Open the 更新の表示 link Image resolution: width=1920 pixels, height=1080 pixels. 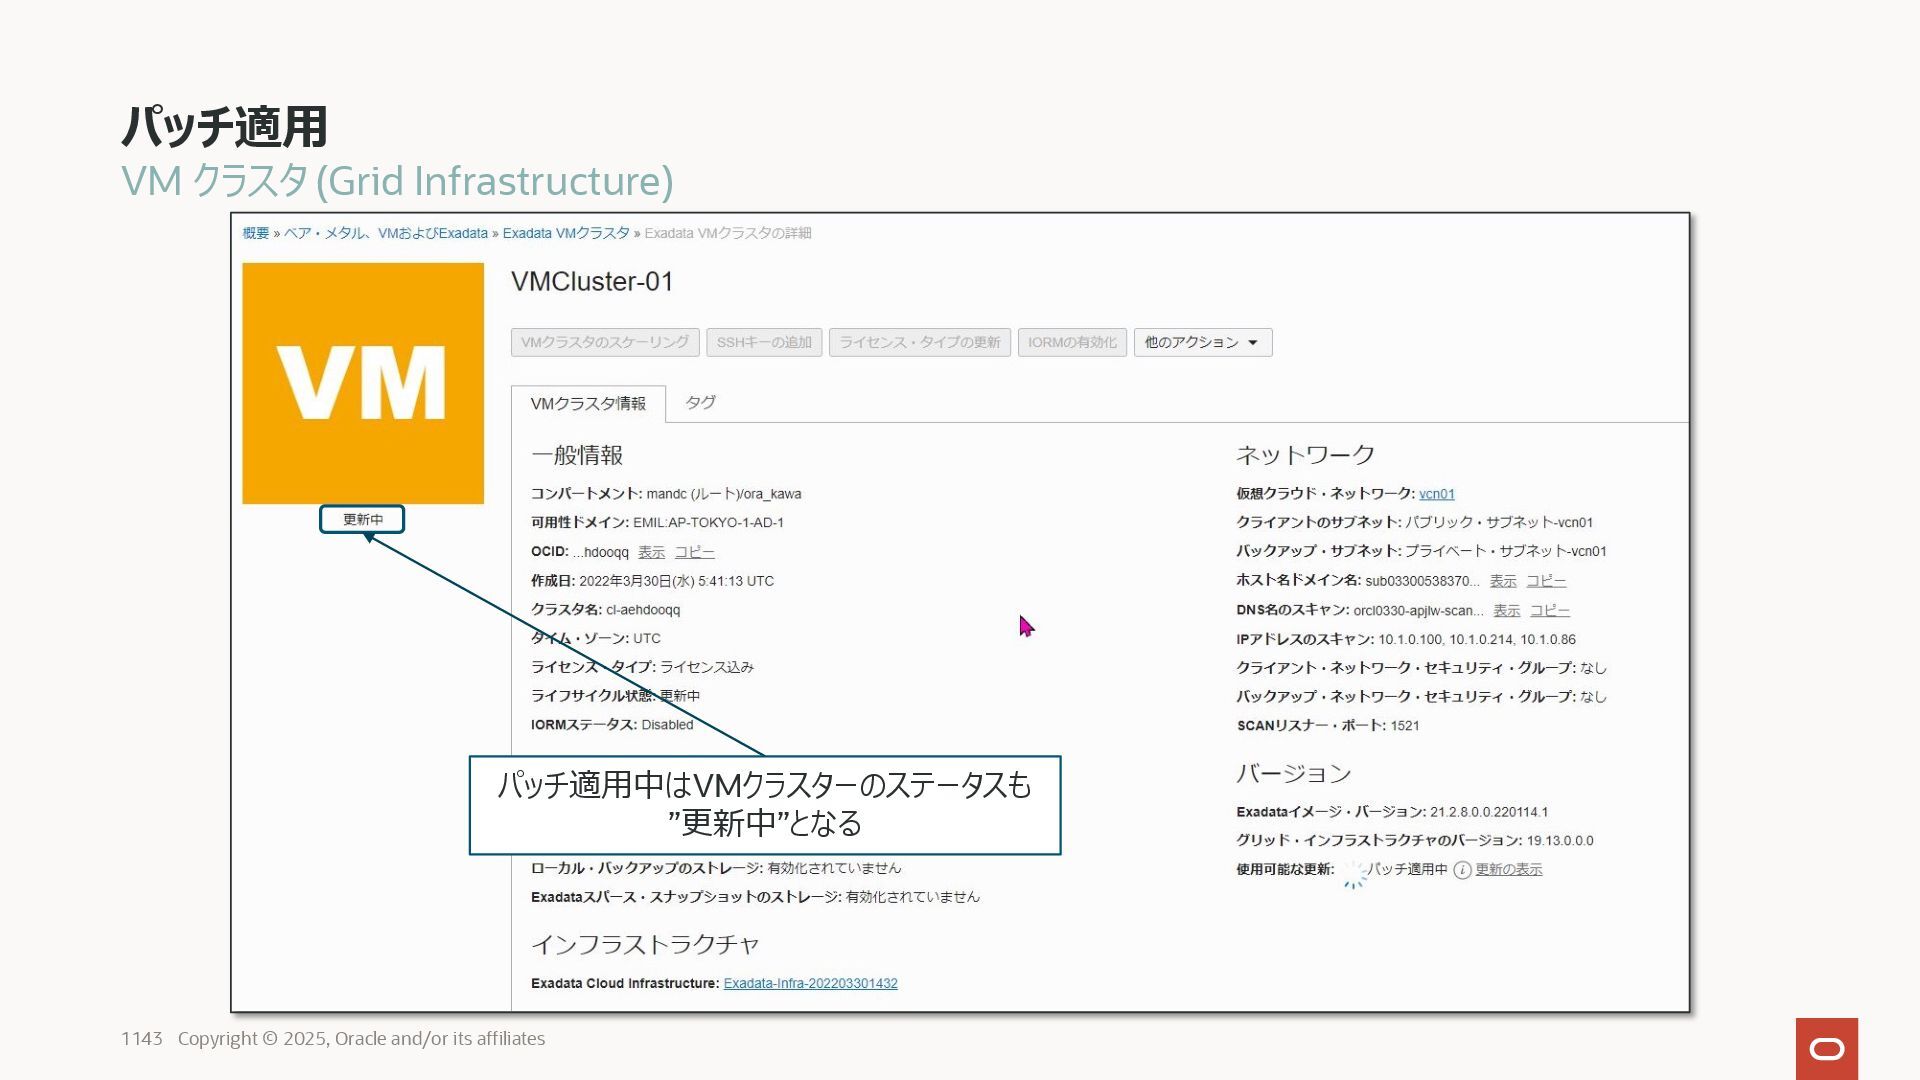(1508, 870)
